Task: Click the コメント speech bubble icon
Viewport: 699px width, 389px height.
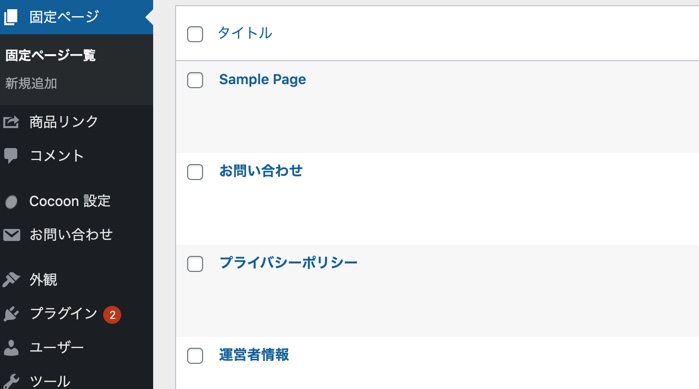Action: click(x=11, y=156)
